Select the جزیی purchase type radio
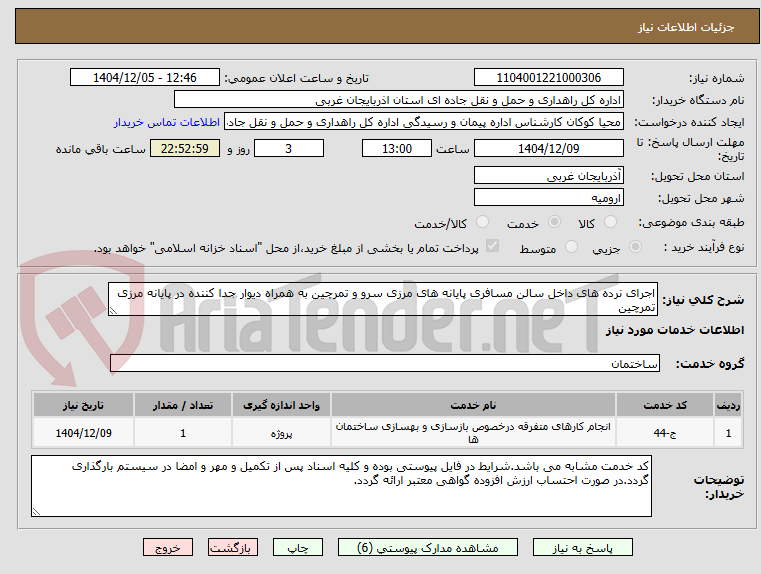Viewport: 761px width, 574px height. click(x=635, y=246)
